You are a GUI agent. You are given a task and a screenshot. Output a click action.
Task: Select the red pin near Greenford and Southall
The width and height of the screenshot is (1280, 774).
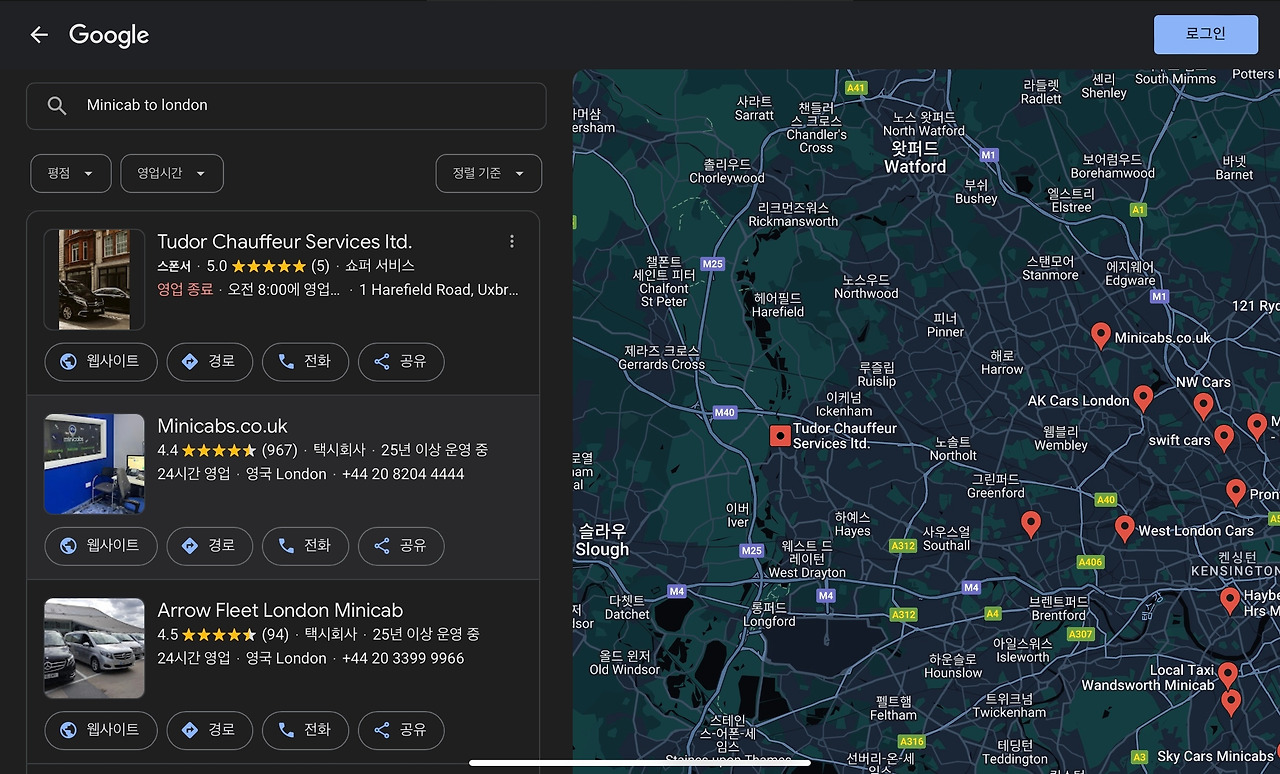(1031, 524)
